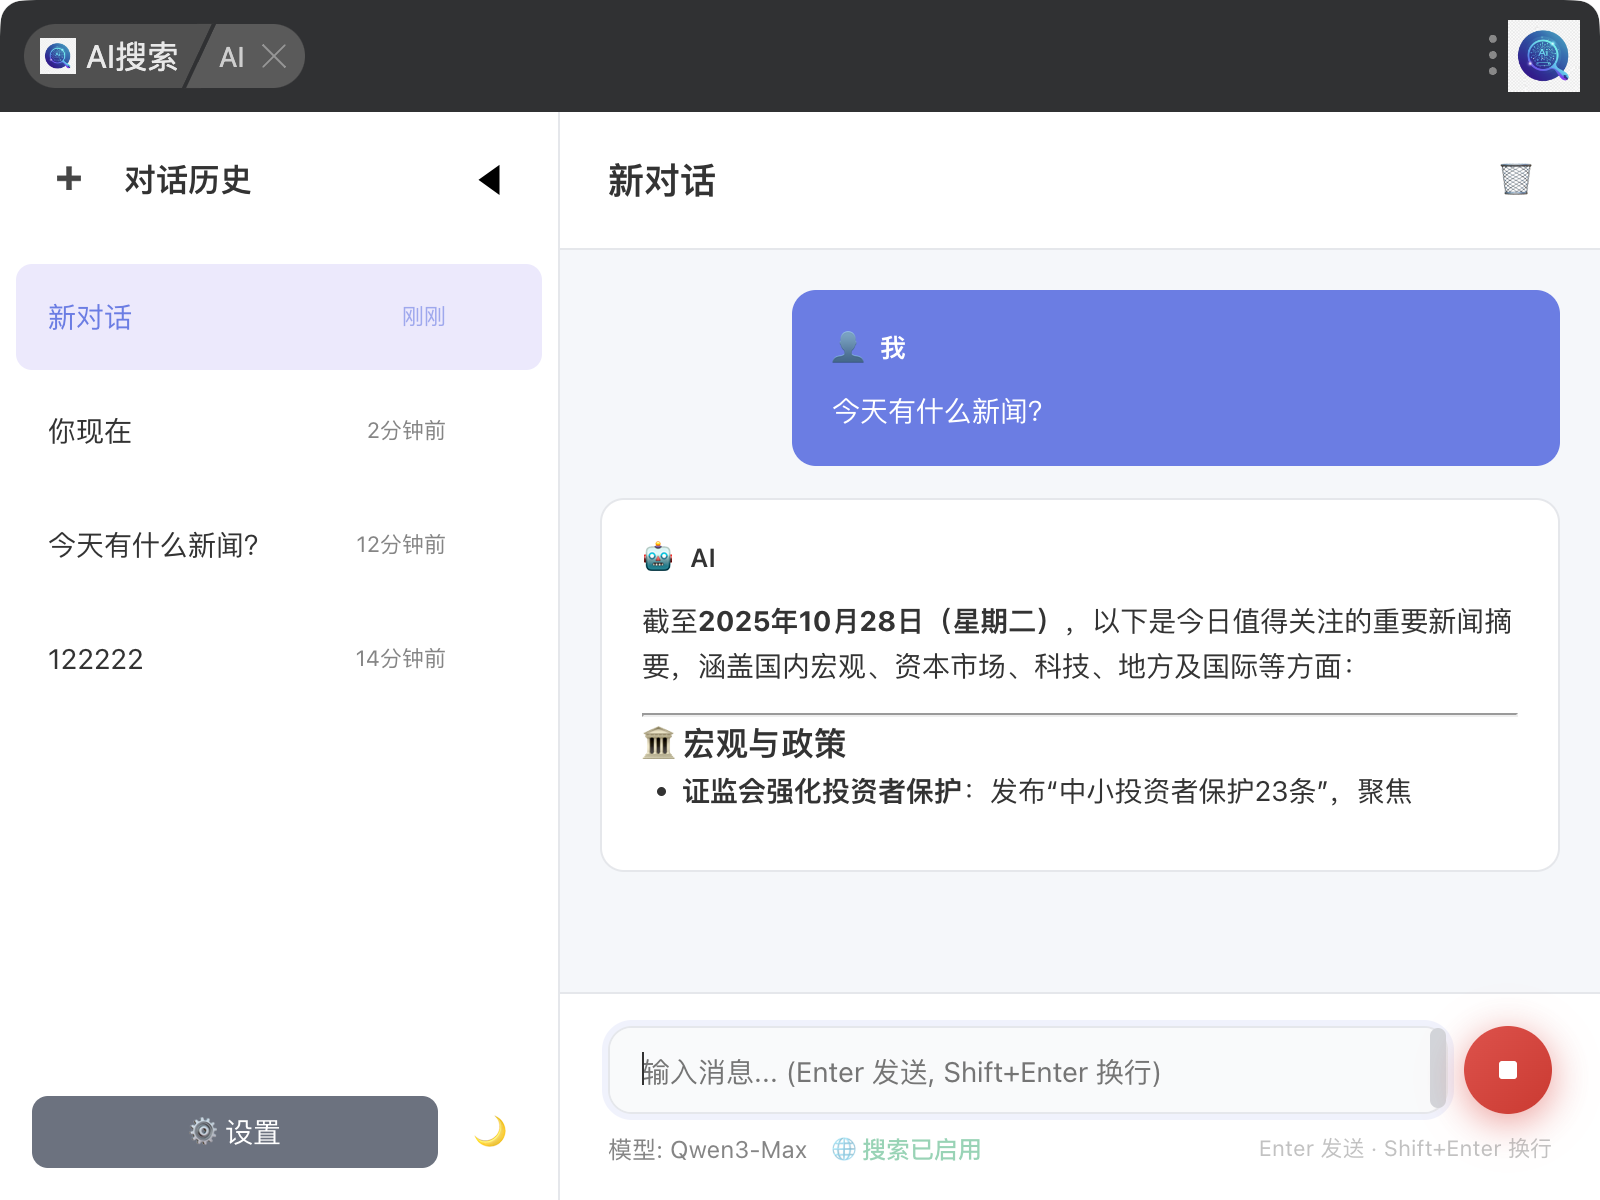This screenshot has width=1600, height=1200.
Task: Click the plus icon to start new chat
Action: coord(69,179)
